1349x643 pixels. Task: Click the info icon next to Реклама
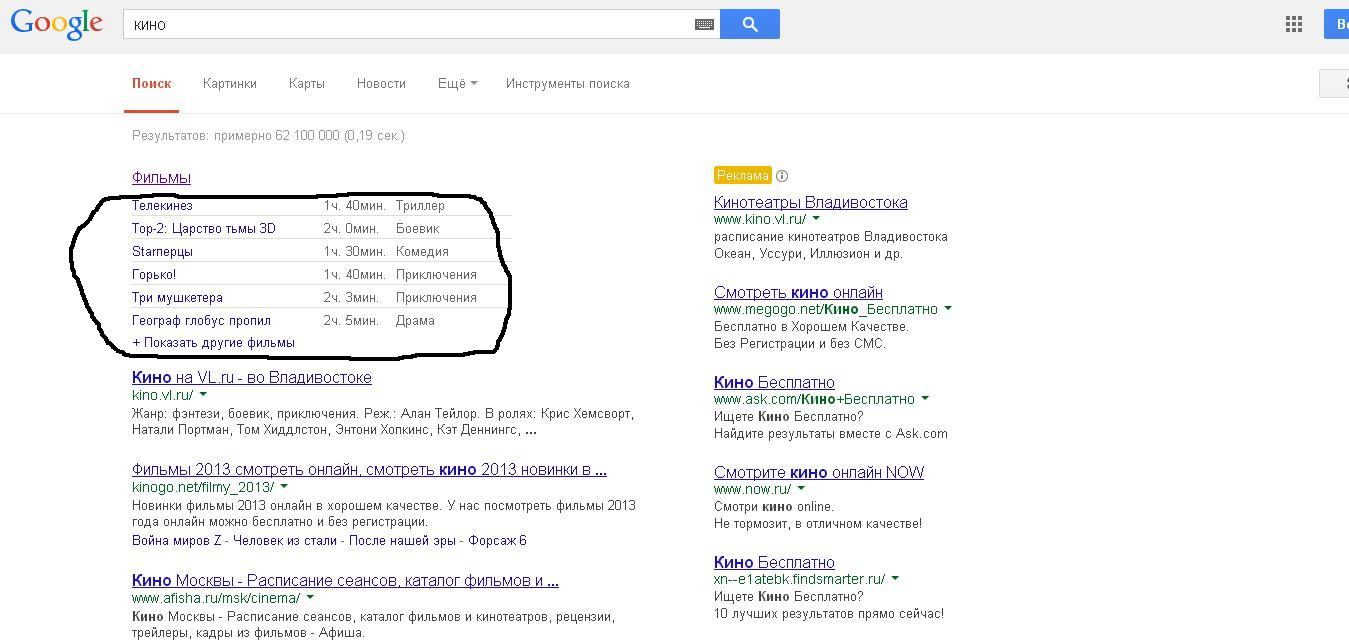[782, 176]
